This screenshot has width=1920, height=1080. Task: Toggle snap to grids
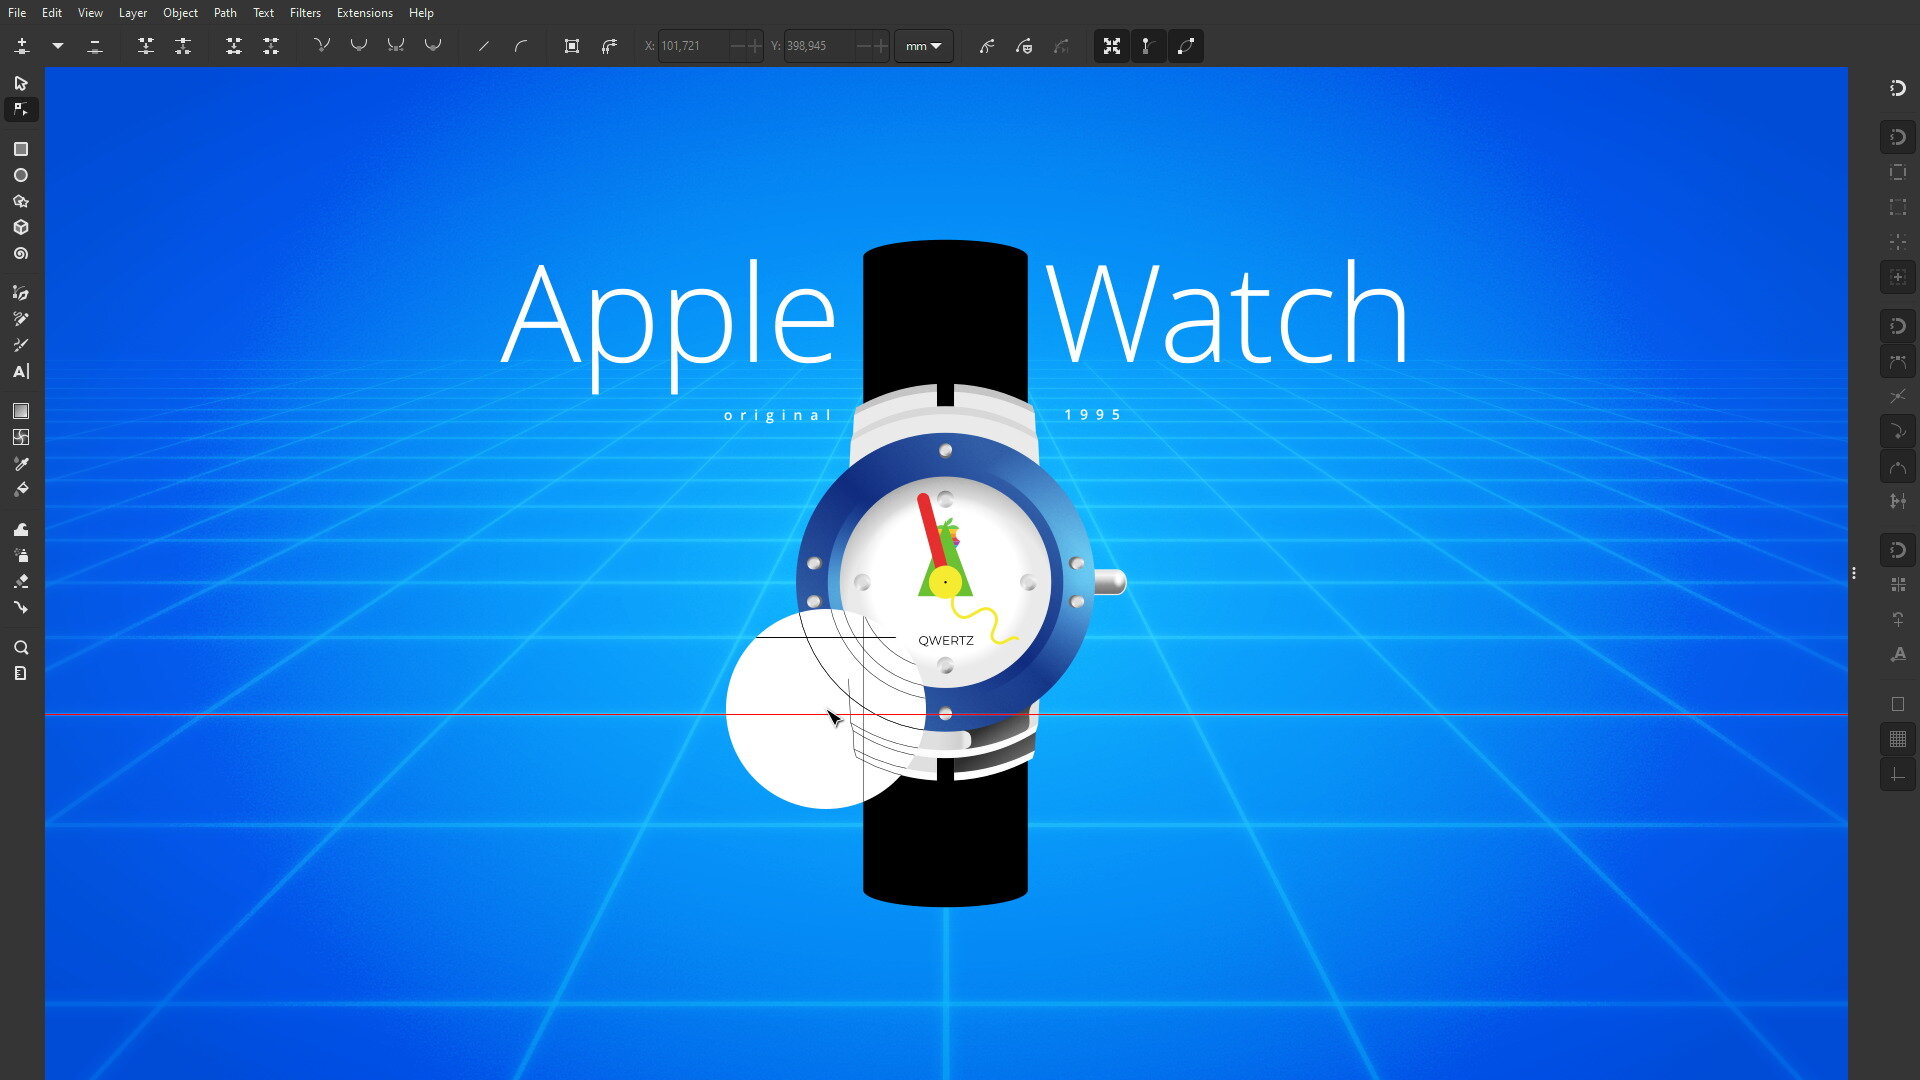[x=1898, y=739]
